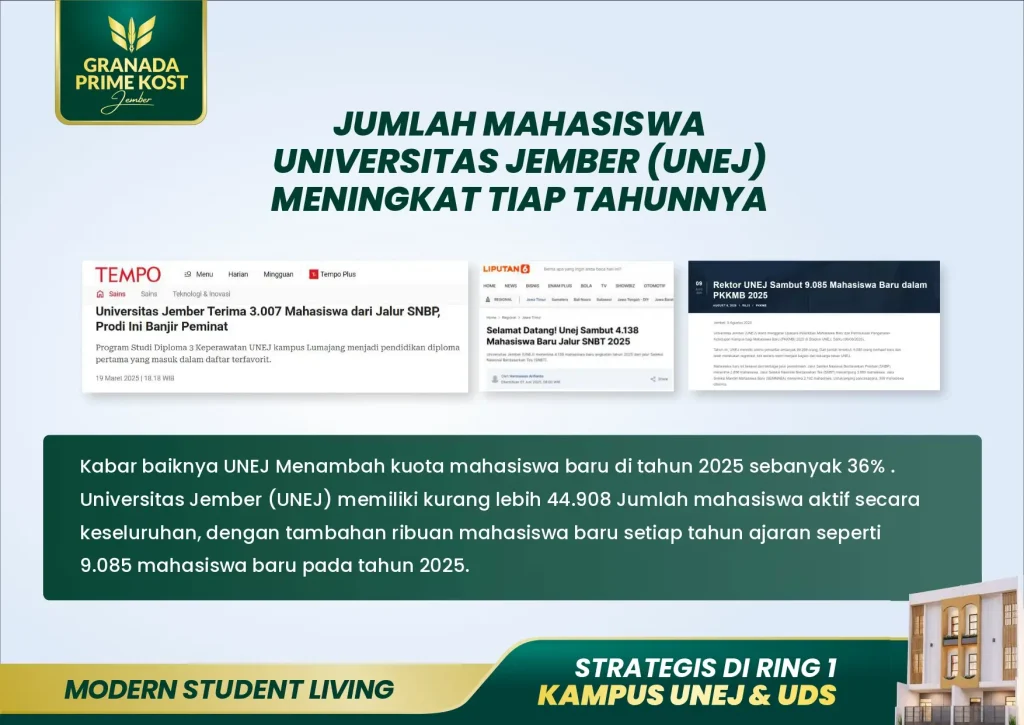Click the Sains home icon in breadcrumb
This screenshot has width=1024, height=725.
(100, 294)
